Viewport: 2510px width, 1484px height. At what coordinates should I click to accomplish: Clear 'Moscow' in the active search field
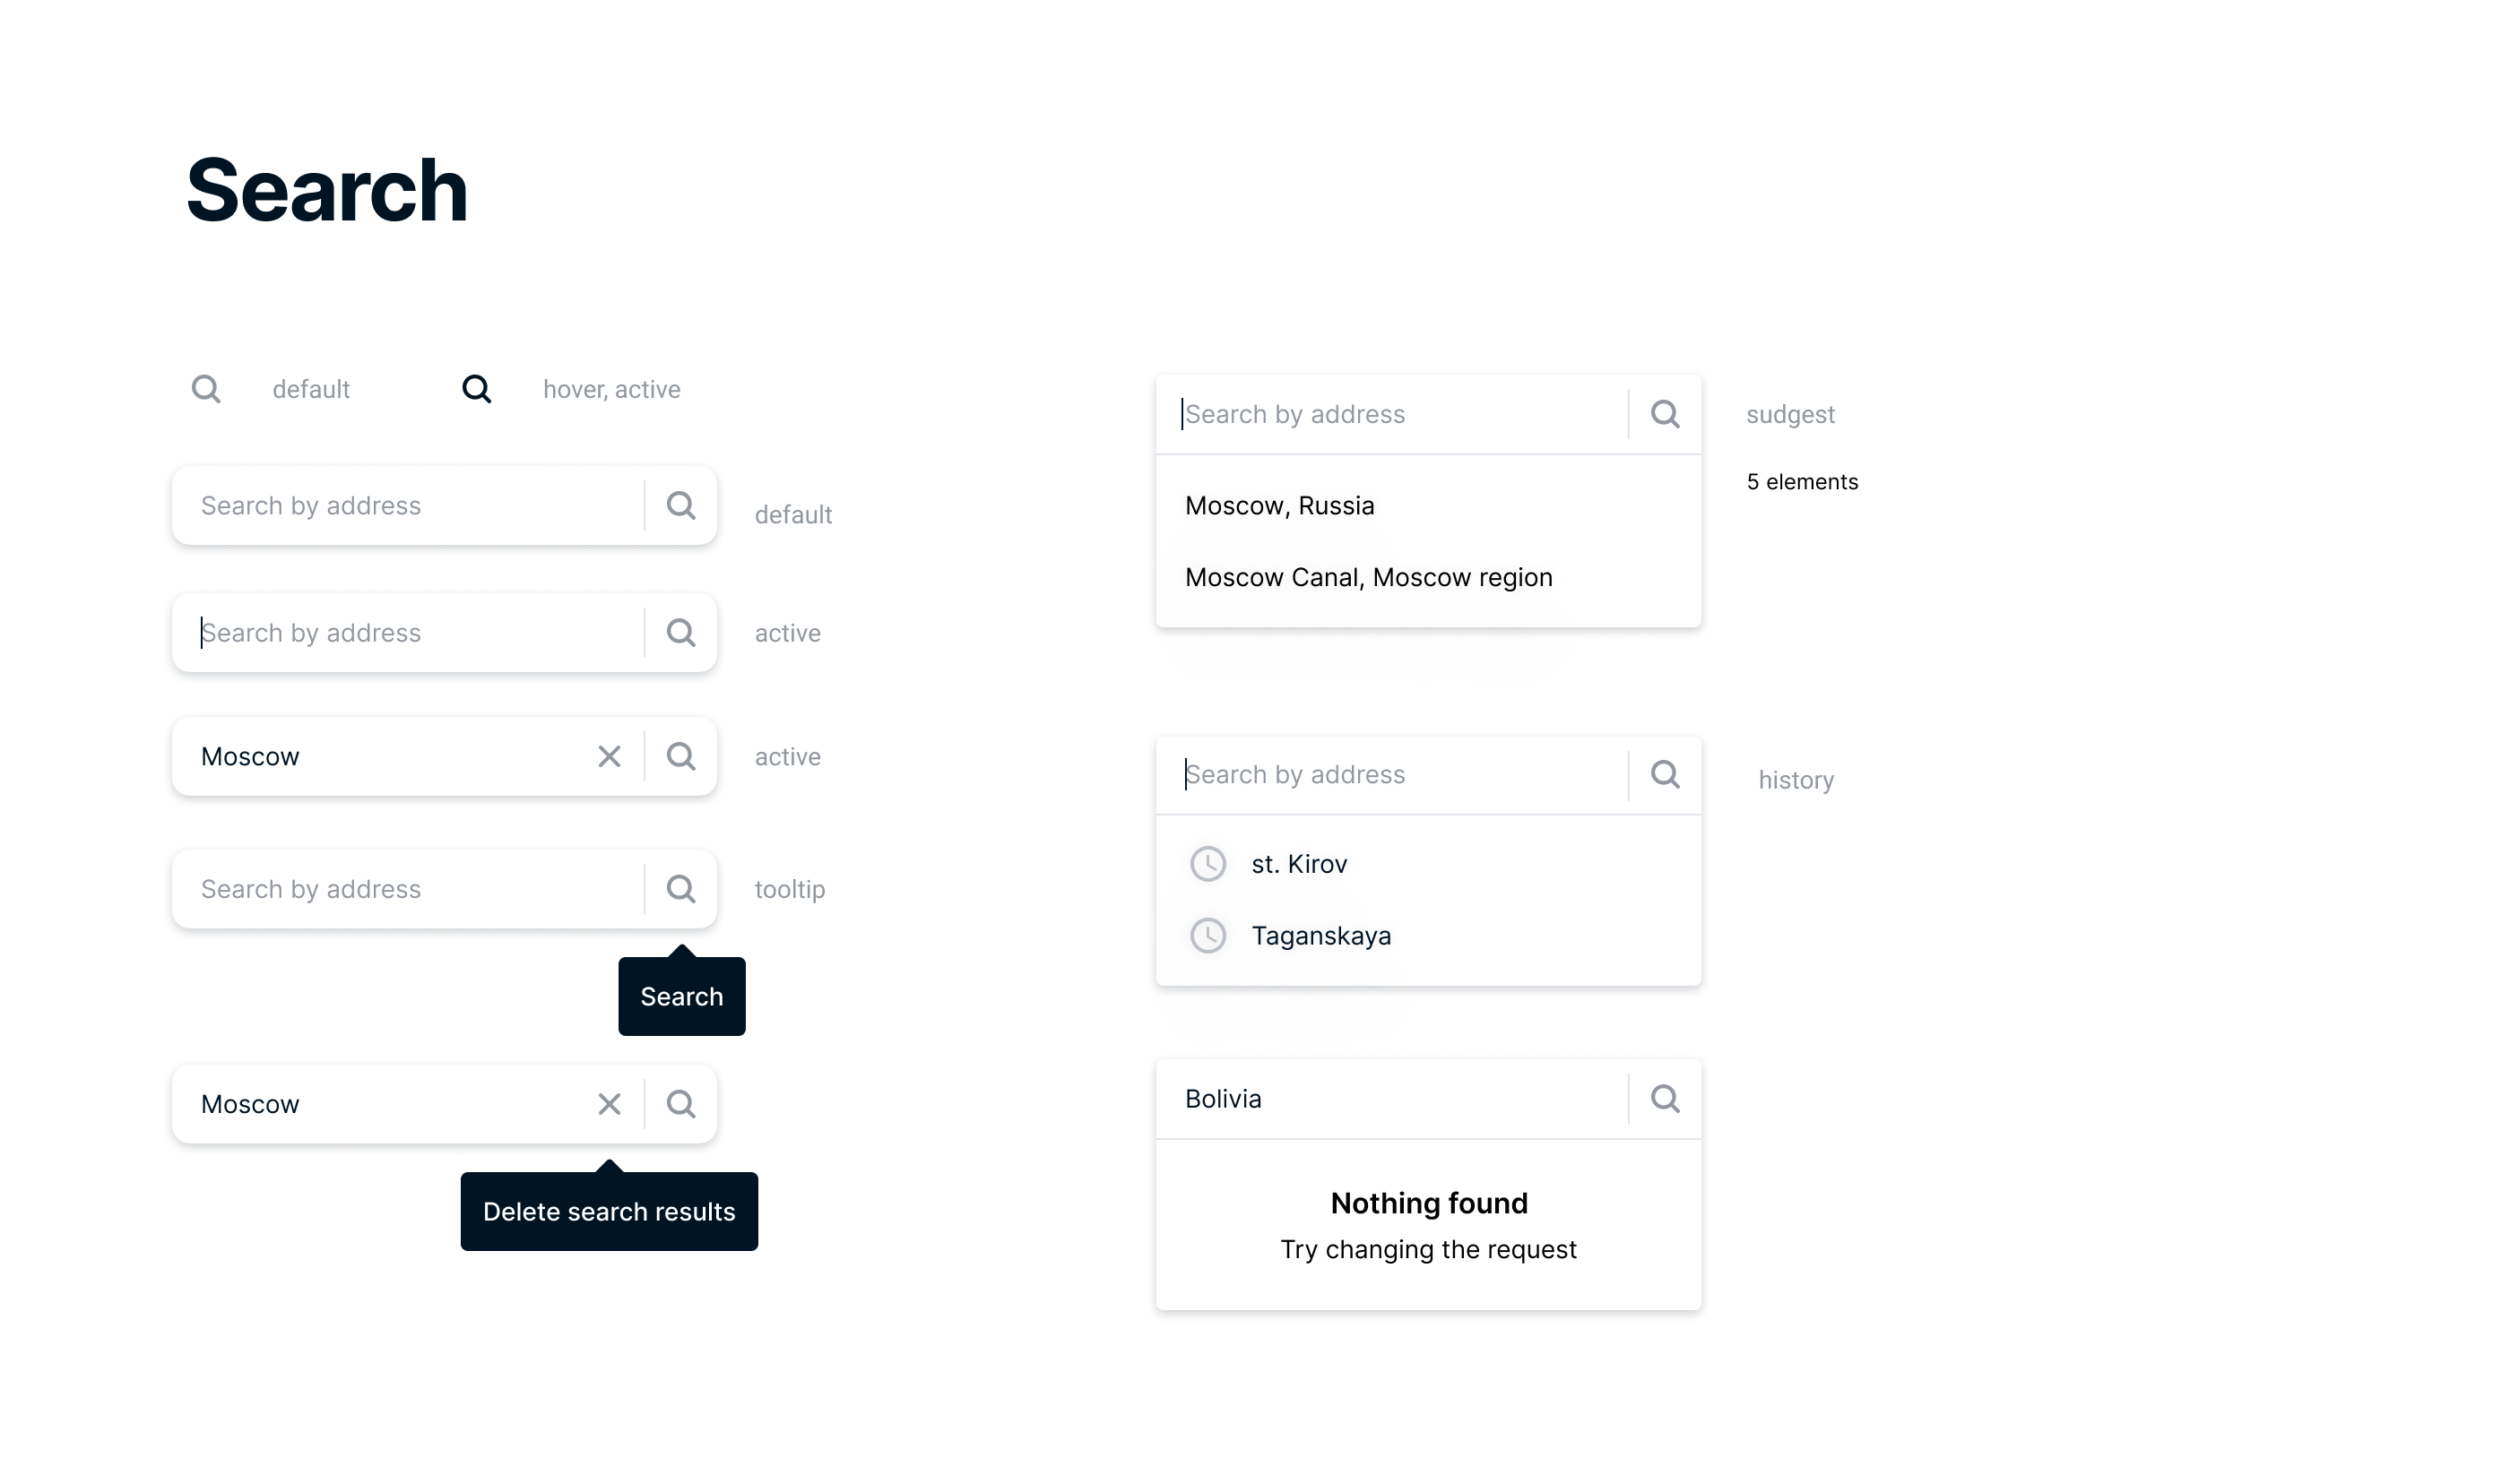(609, 757)
